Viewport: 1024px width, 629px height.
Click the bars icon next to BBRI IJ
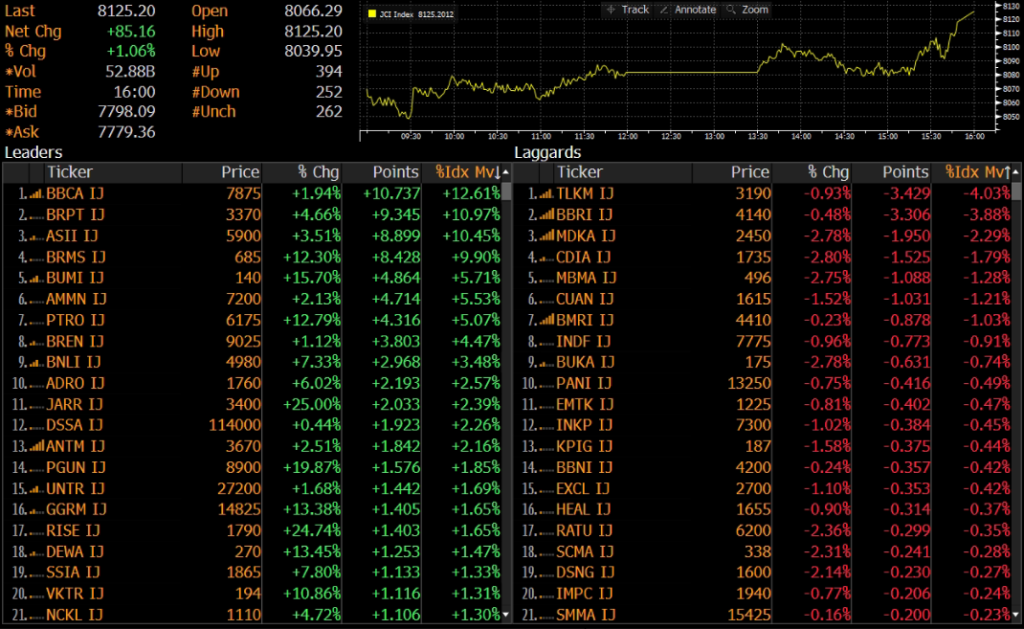[544, 214]
